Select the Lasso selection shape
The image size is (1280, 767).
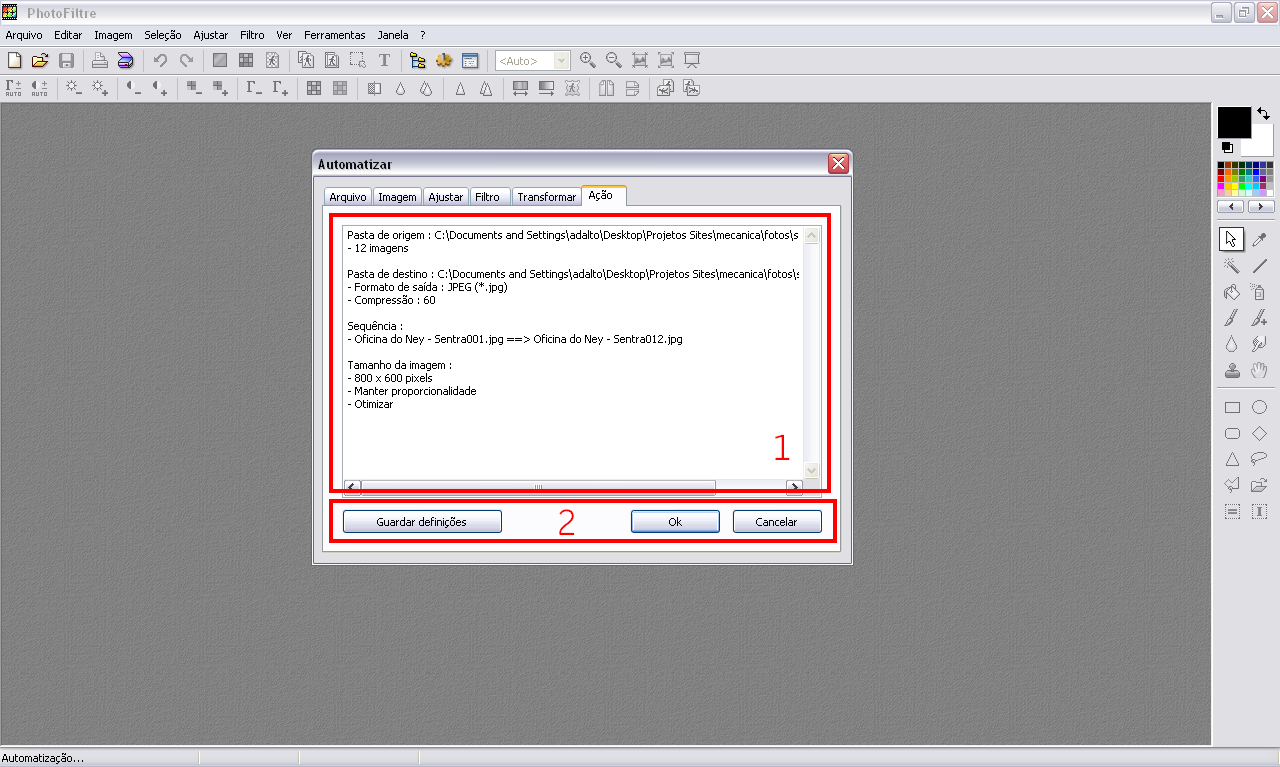(x=1259, y=459)
